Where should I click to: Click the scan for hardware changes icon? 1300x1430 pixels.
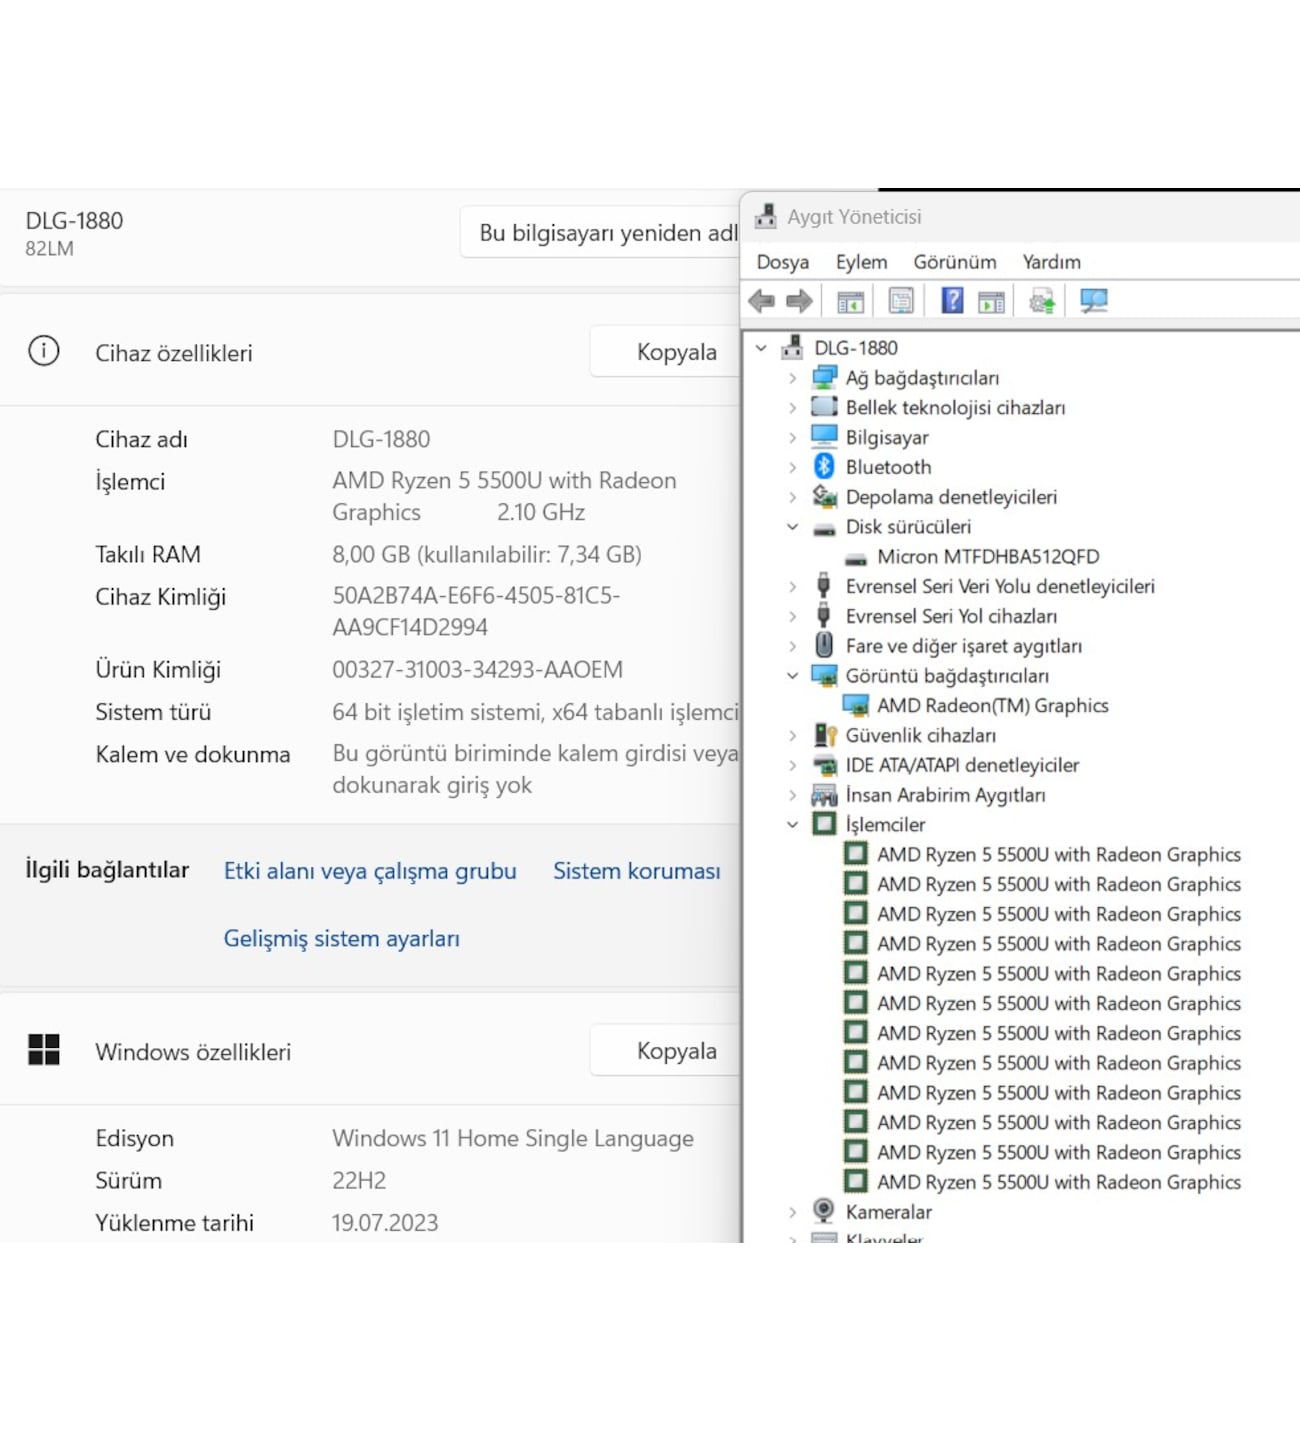(x=1093, y=301)
